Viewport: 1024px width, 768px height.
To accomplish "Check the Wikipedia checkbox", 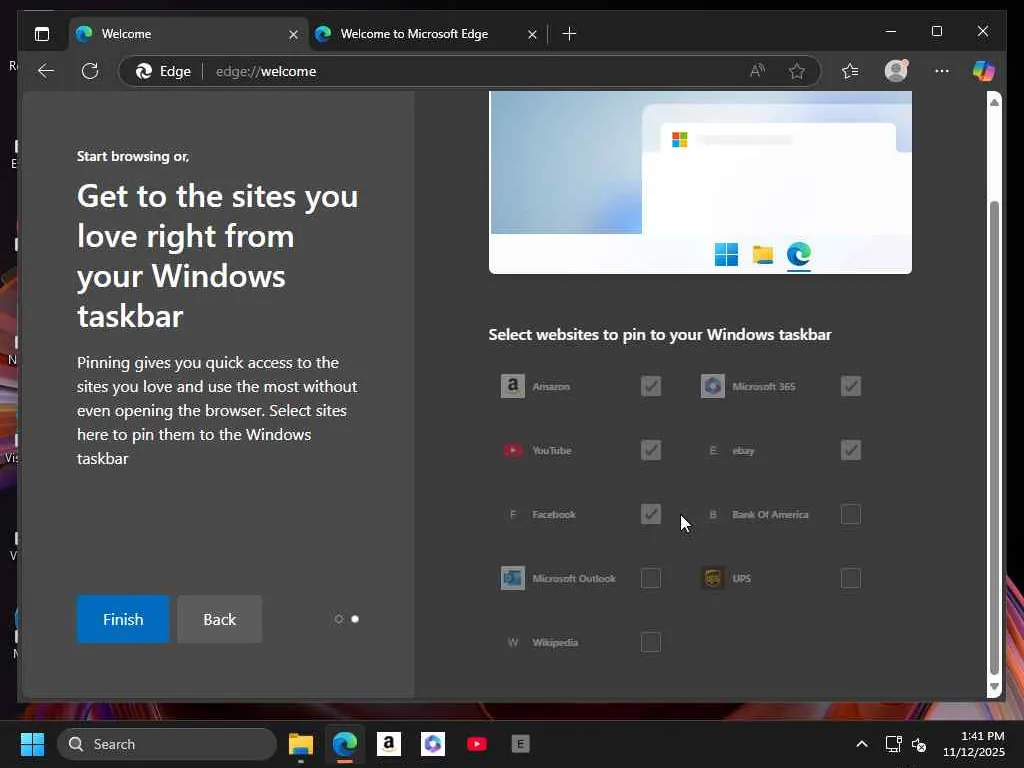I will pyautogui.click(x=650, y=642).
